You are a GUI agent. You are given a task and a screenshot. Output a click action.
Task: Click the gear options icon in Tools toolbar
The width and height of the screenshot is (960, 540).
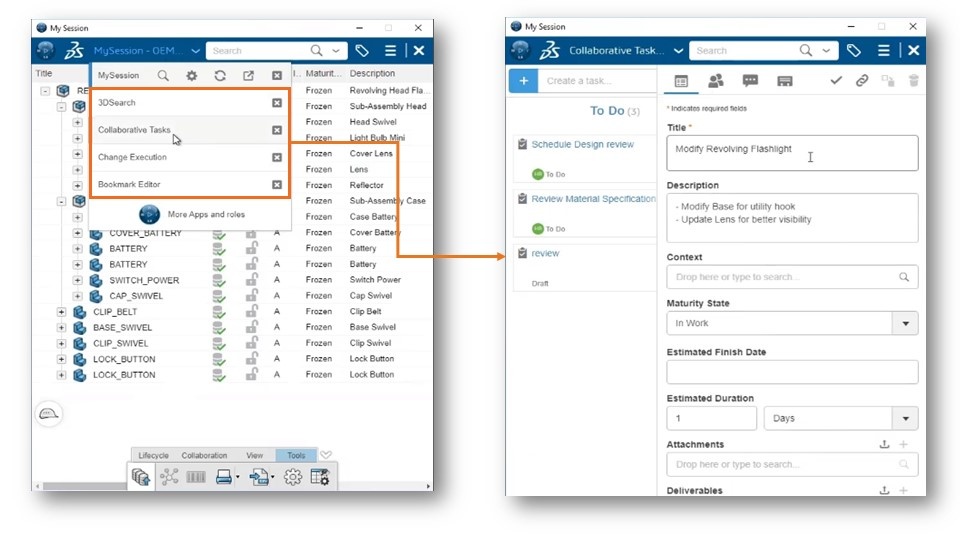point(293,476)
